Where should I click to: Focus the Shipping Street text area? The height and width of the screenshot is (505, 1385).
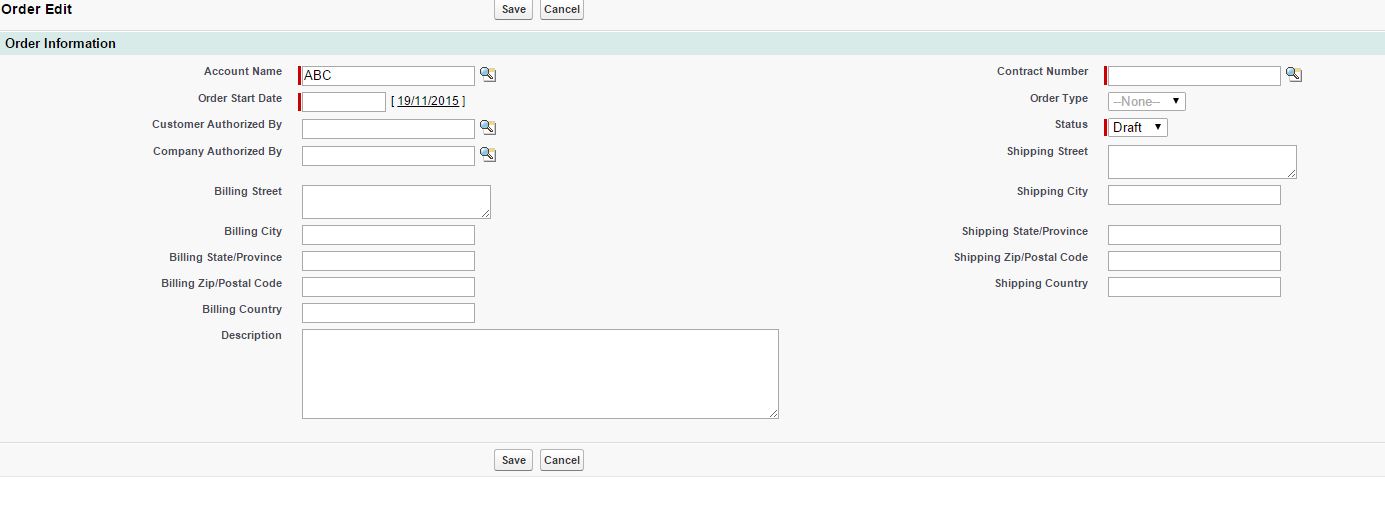click(1202, 162)
